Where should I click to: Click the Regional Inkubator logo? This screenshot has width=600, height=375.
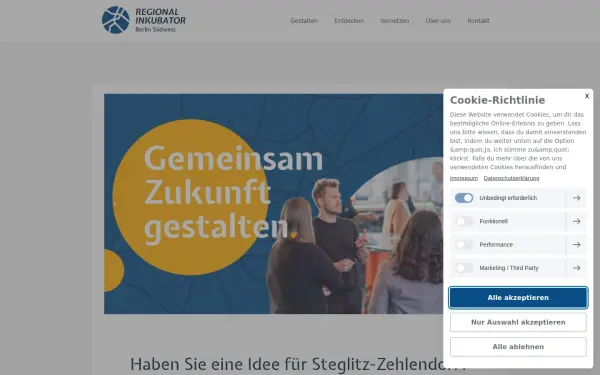tap(143, 20)
